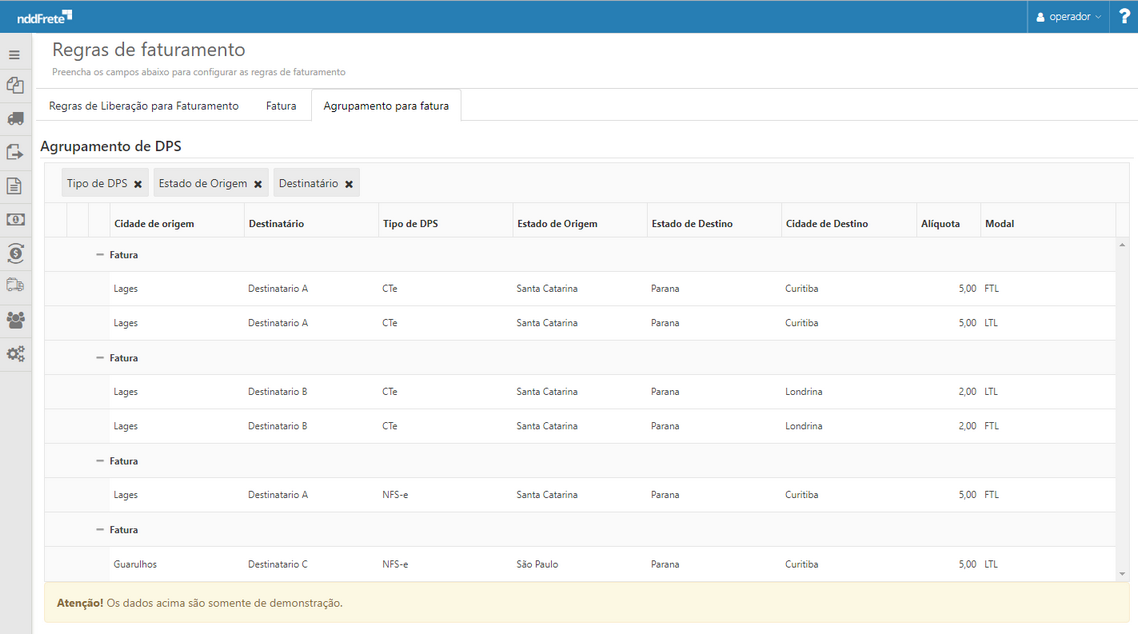Click the document page icon in sidebar
Viewport: 1138px width, 634px height.
15,186
